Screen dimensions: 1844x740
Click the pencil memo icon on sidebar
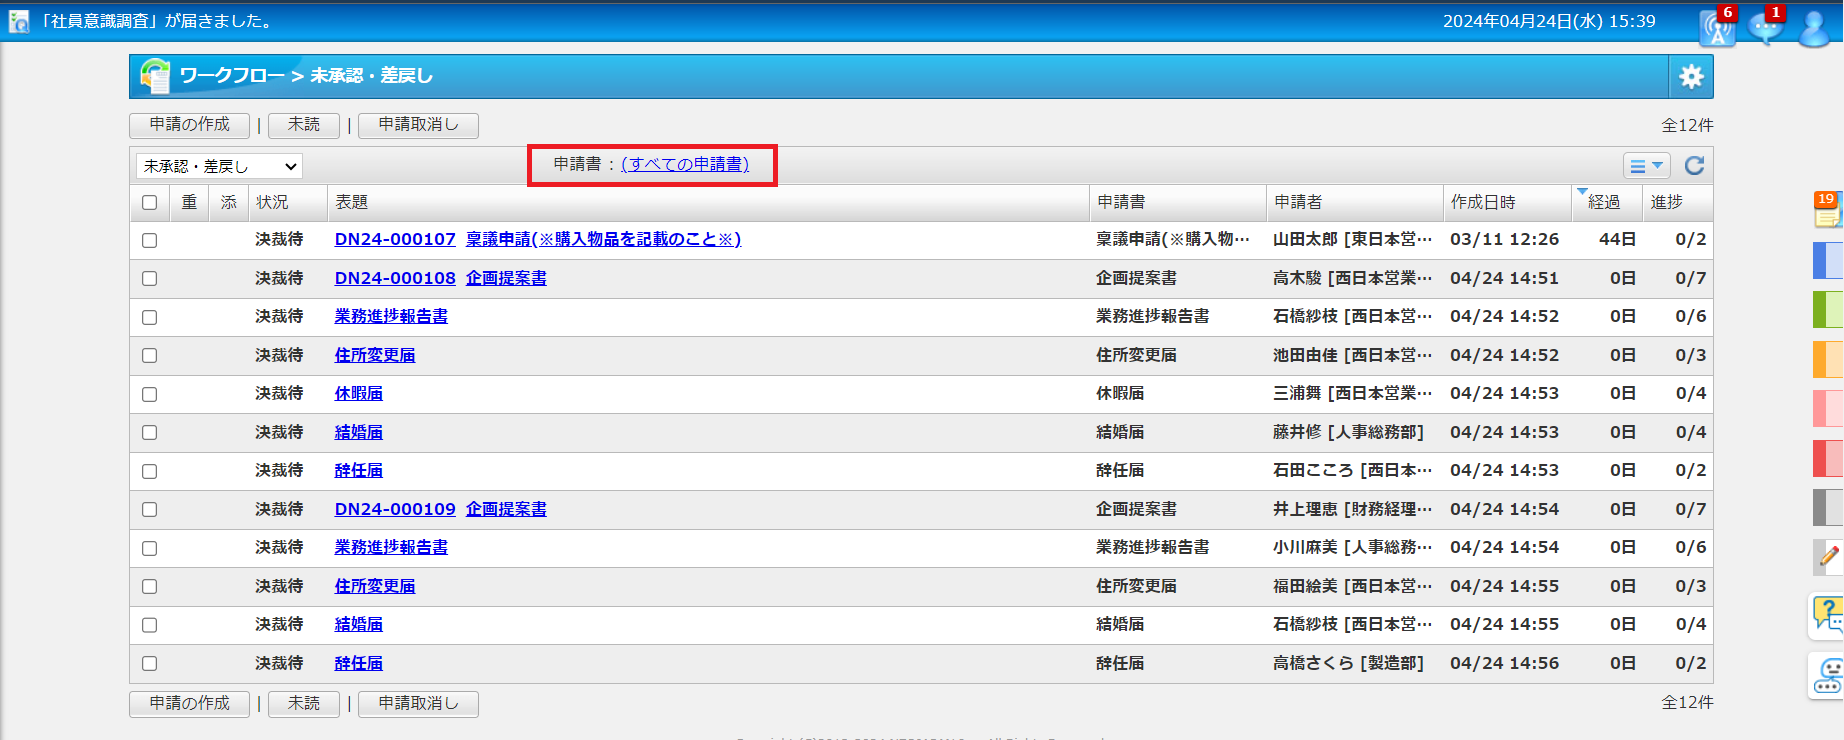click(x=1827, y=557)
